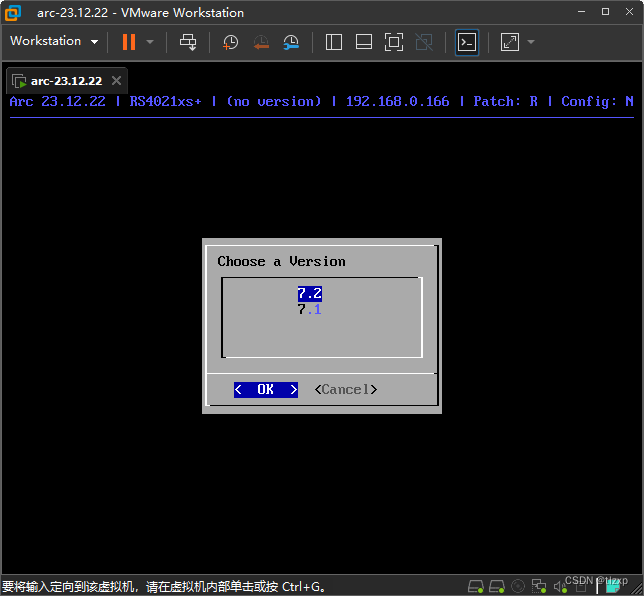Click the teal message log icon
Screen dimensions: 644x596
coord(613,586)
